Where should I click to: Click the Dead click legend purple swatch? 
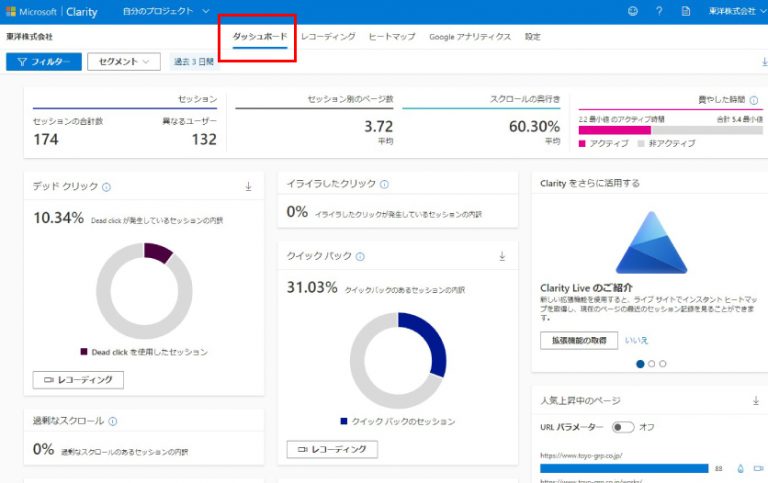(84, 352)
